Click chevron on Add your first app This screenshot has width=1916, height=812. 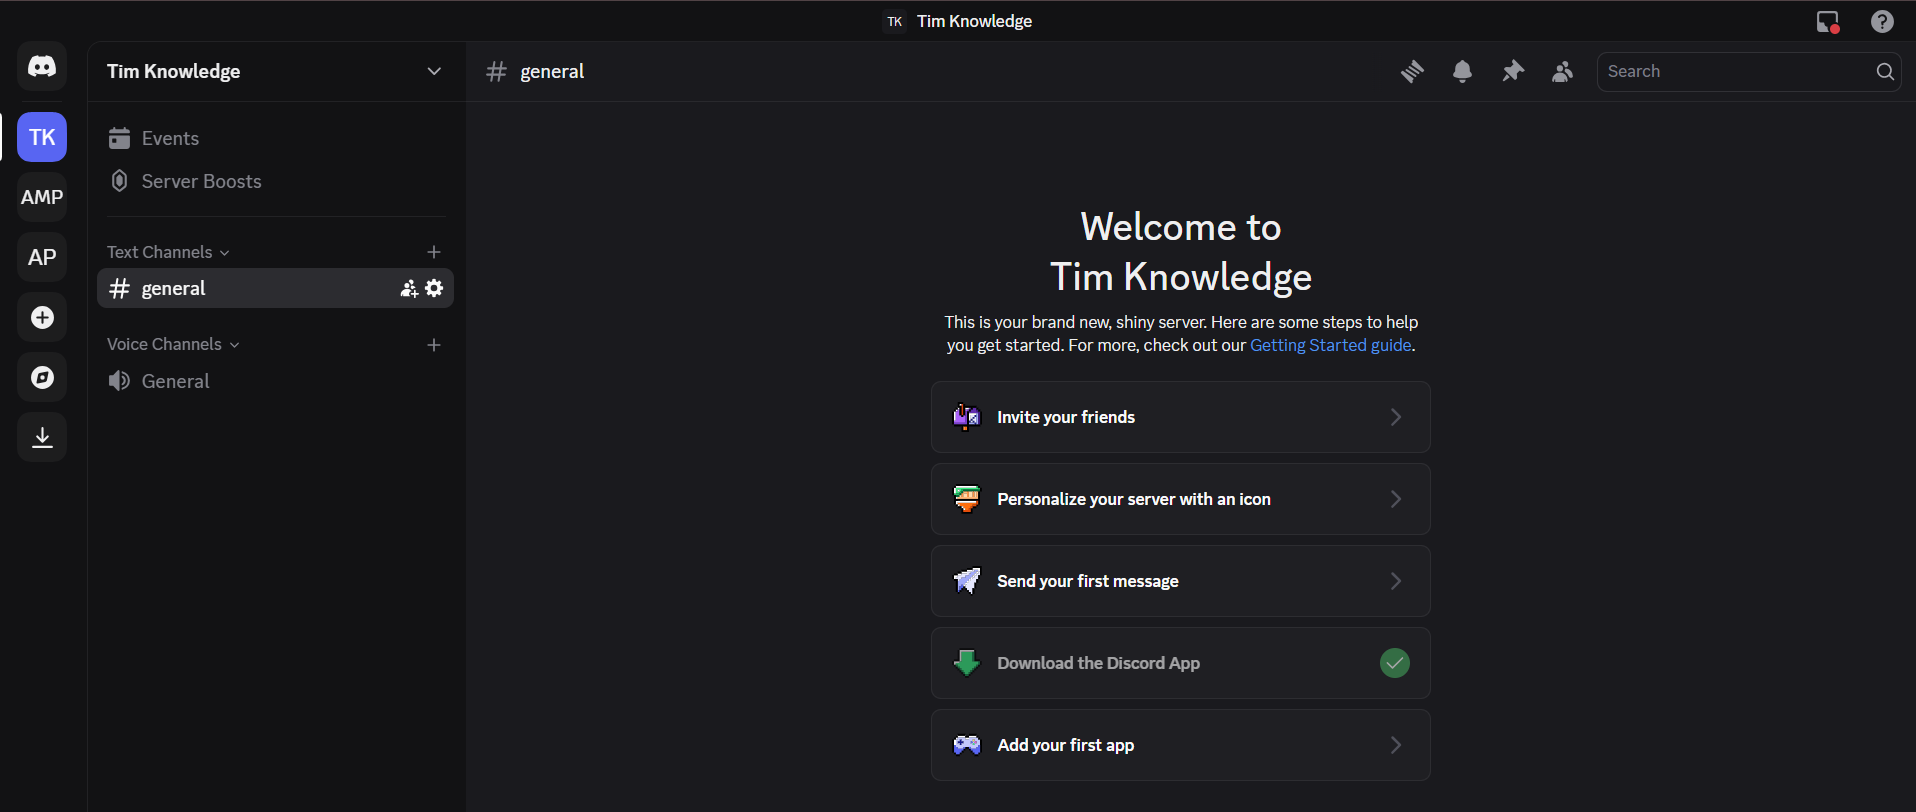click(1396, 745)
